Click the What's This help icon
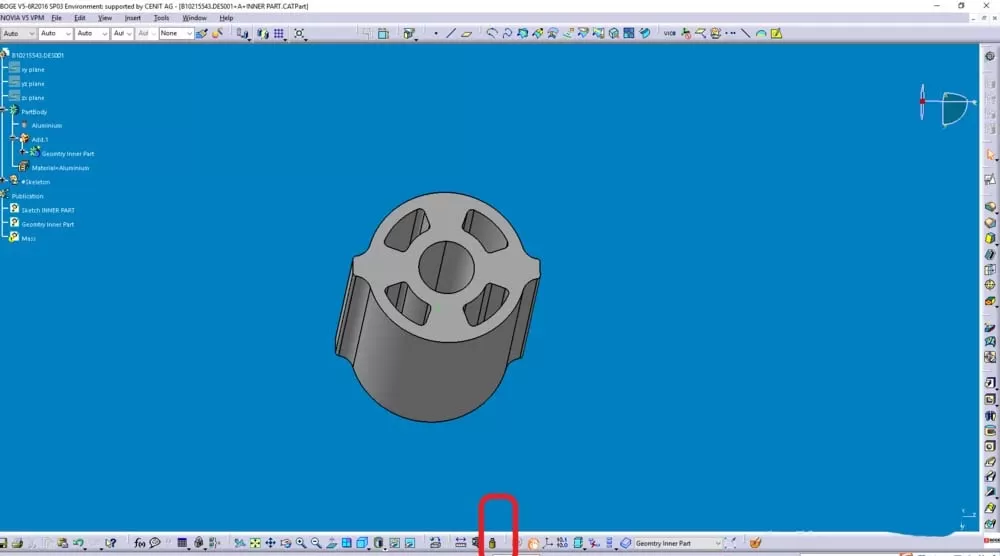 pyautogui.click(x=110, y=543)
